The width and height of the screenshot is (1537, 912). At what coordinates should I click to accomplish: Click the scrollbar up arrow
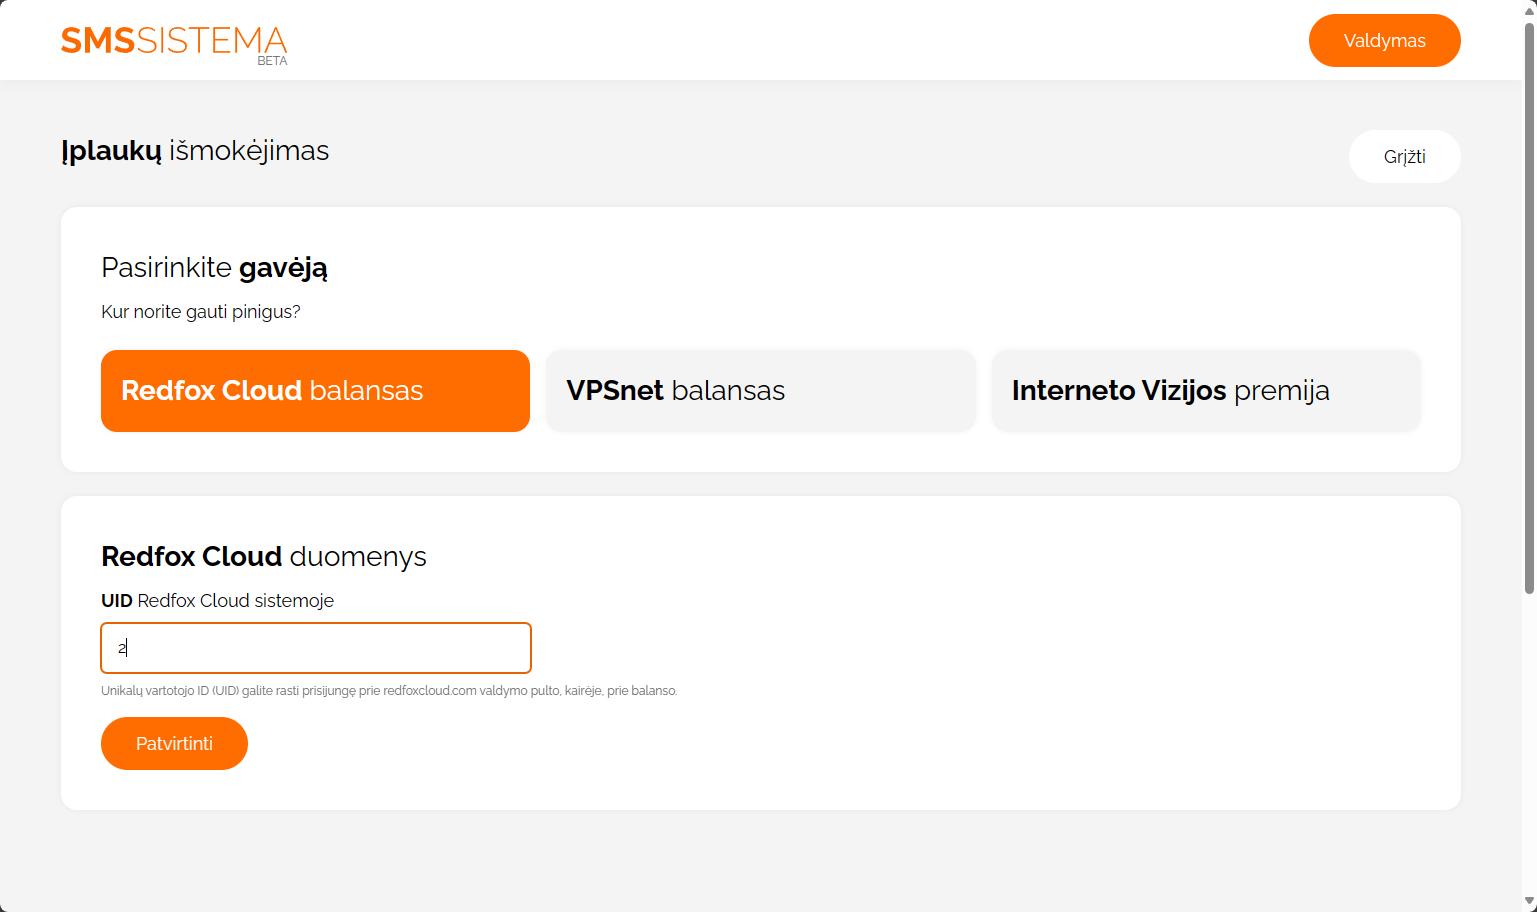pyautogui.click(x=1529, y=7)
